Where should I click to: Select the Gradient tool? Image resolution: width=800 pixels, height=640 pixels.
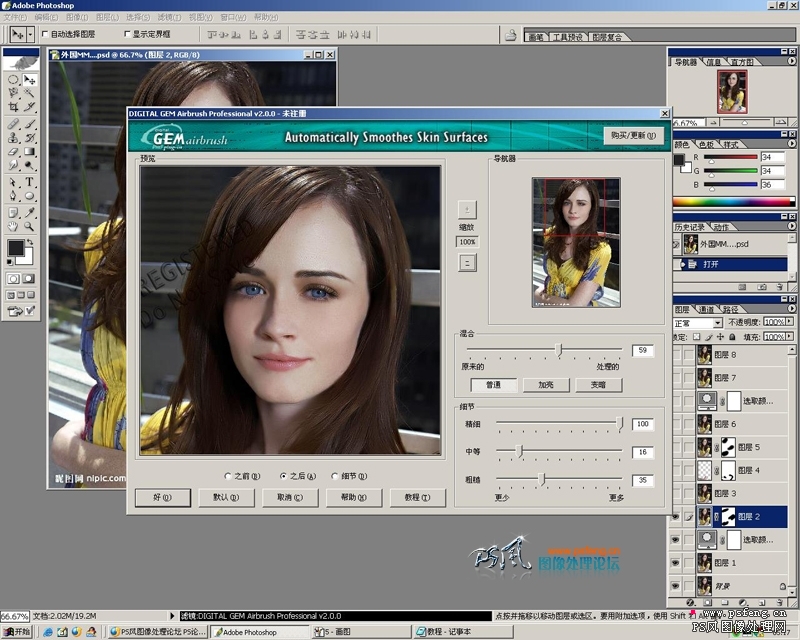point(30,152)
